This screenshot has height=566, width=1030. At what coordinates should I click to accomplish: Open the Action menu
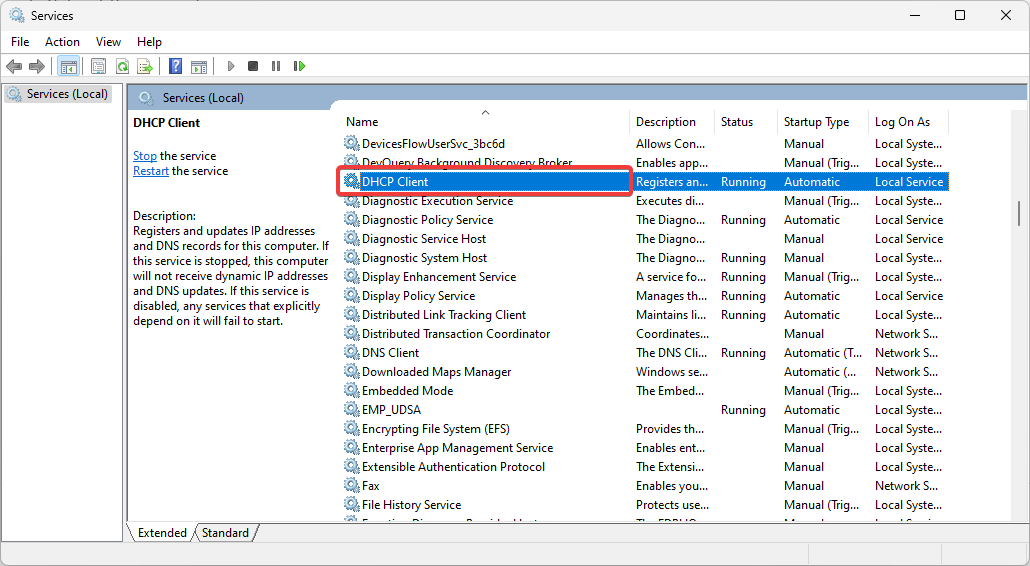[x=62, y=41]
